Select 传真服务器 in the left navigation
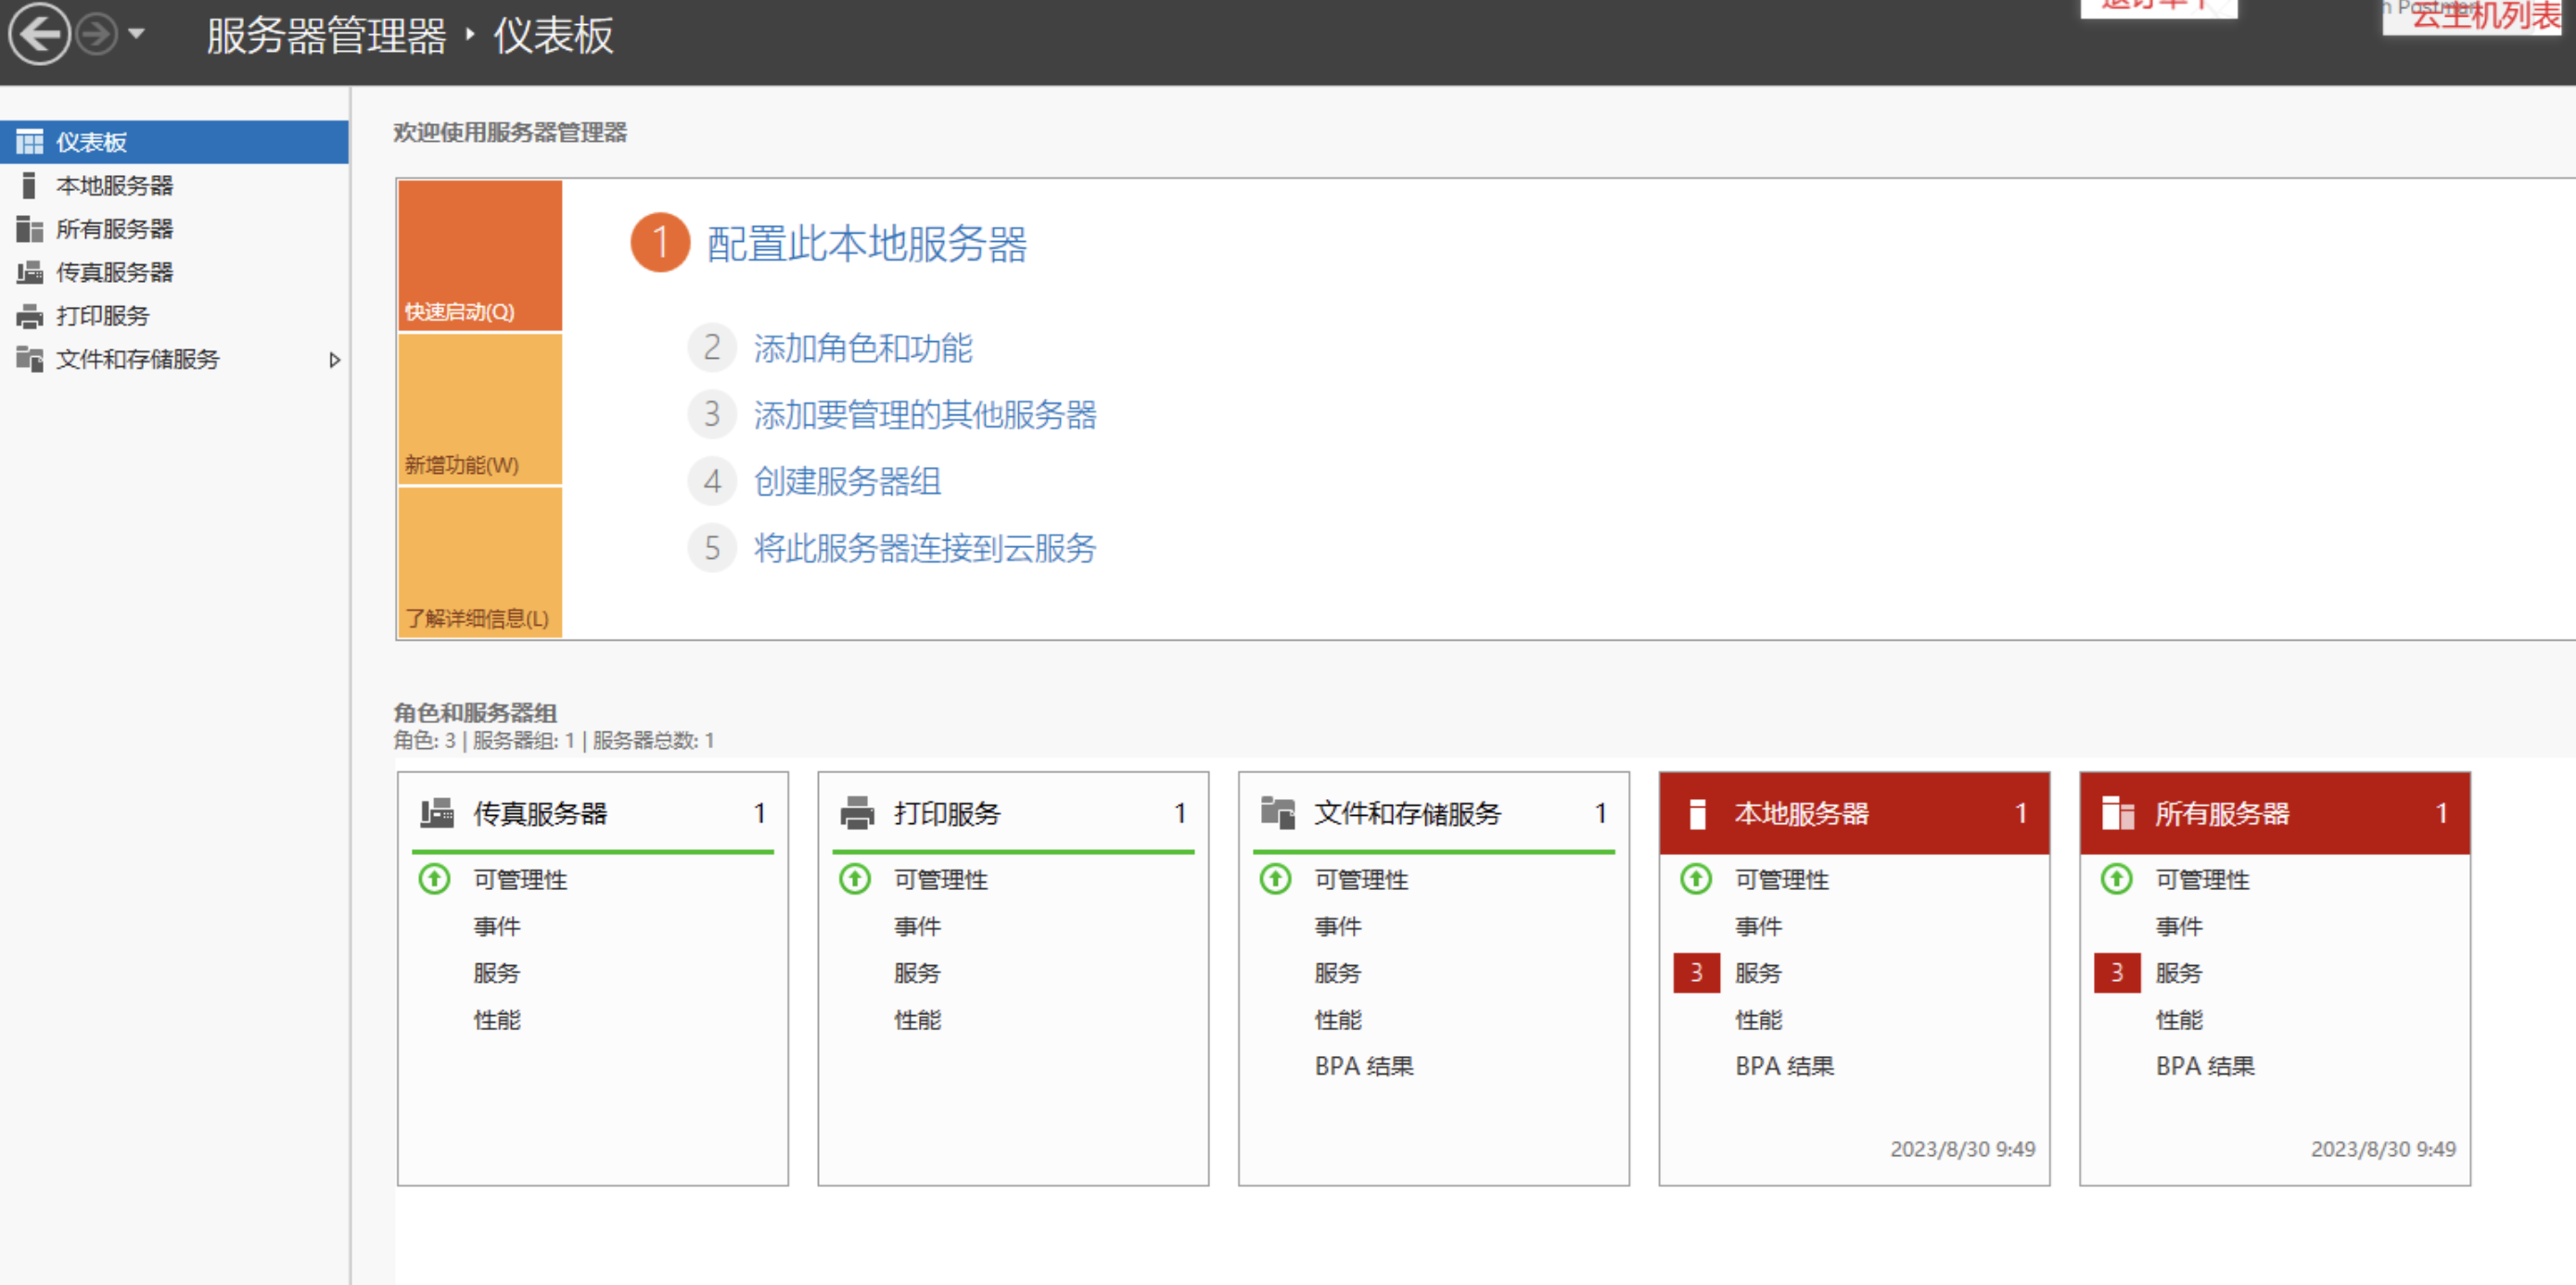Screen dimensions: 2576x1285 click(x=114, y=272)
